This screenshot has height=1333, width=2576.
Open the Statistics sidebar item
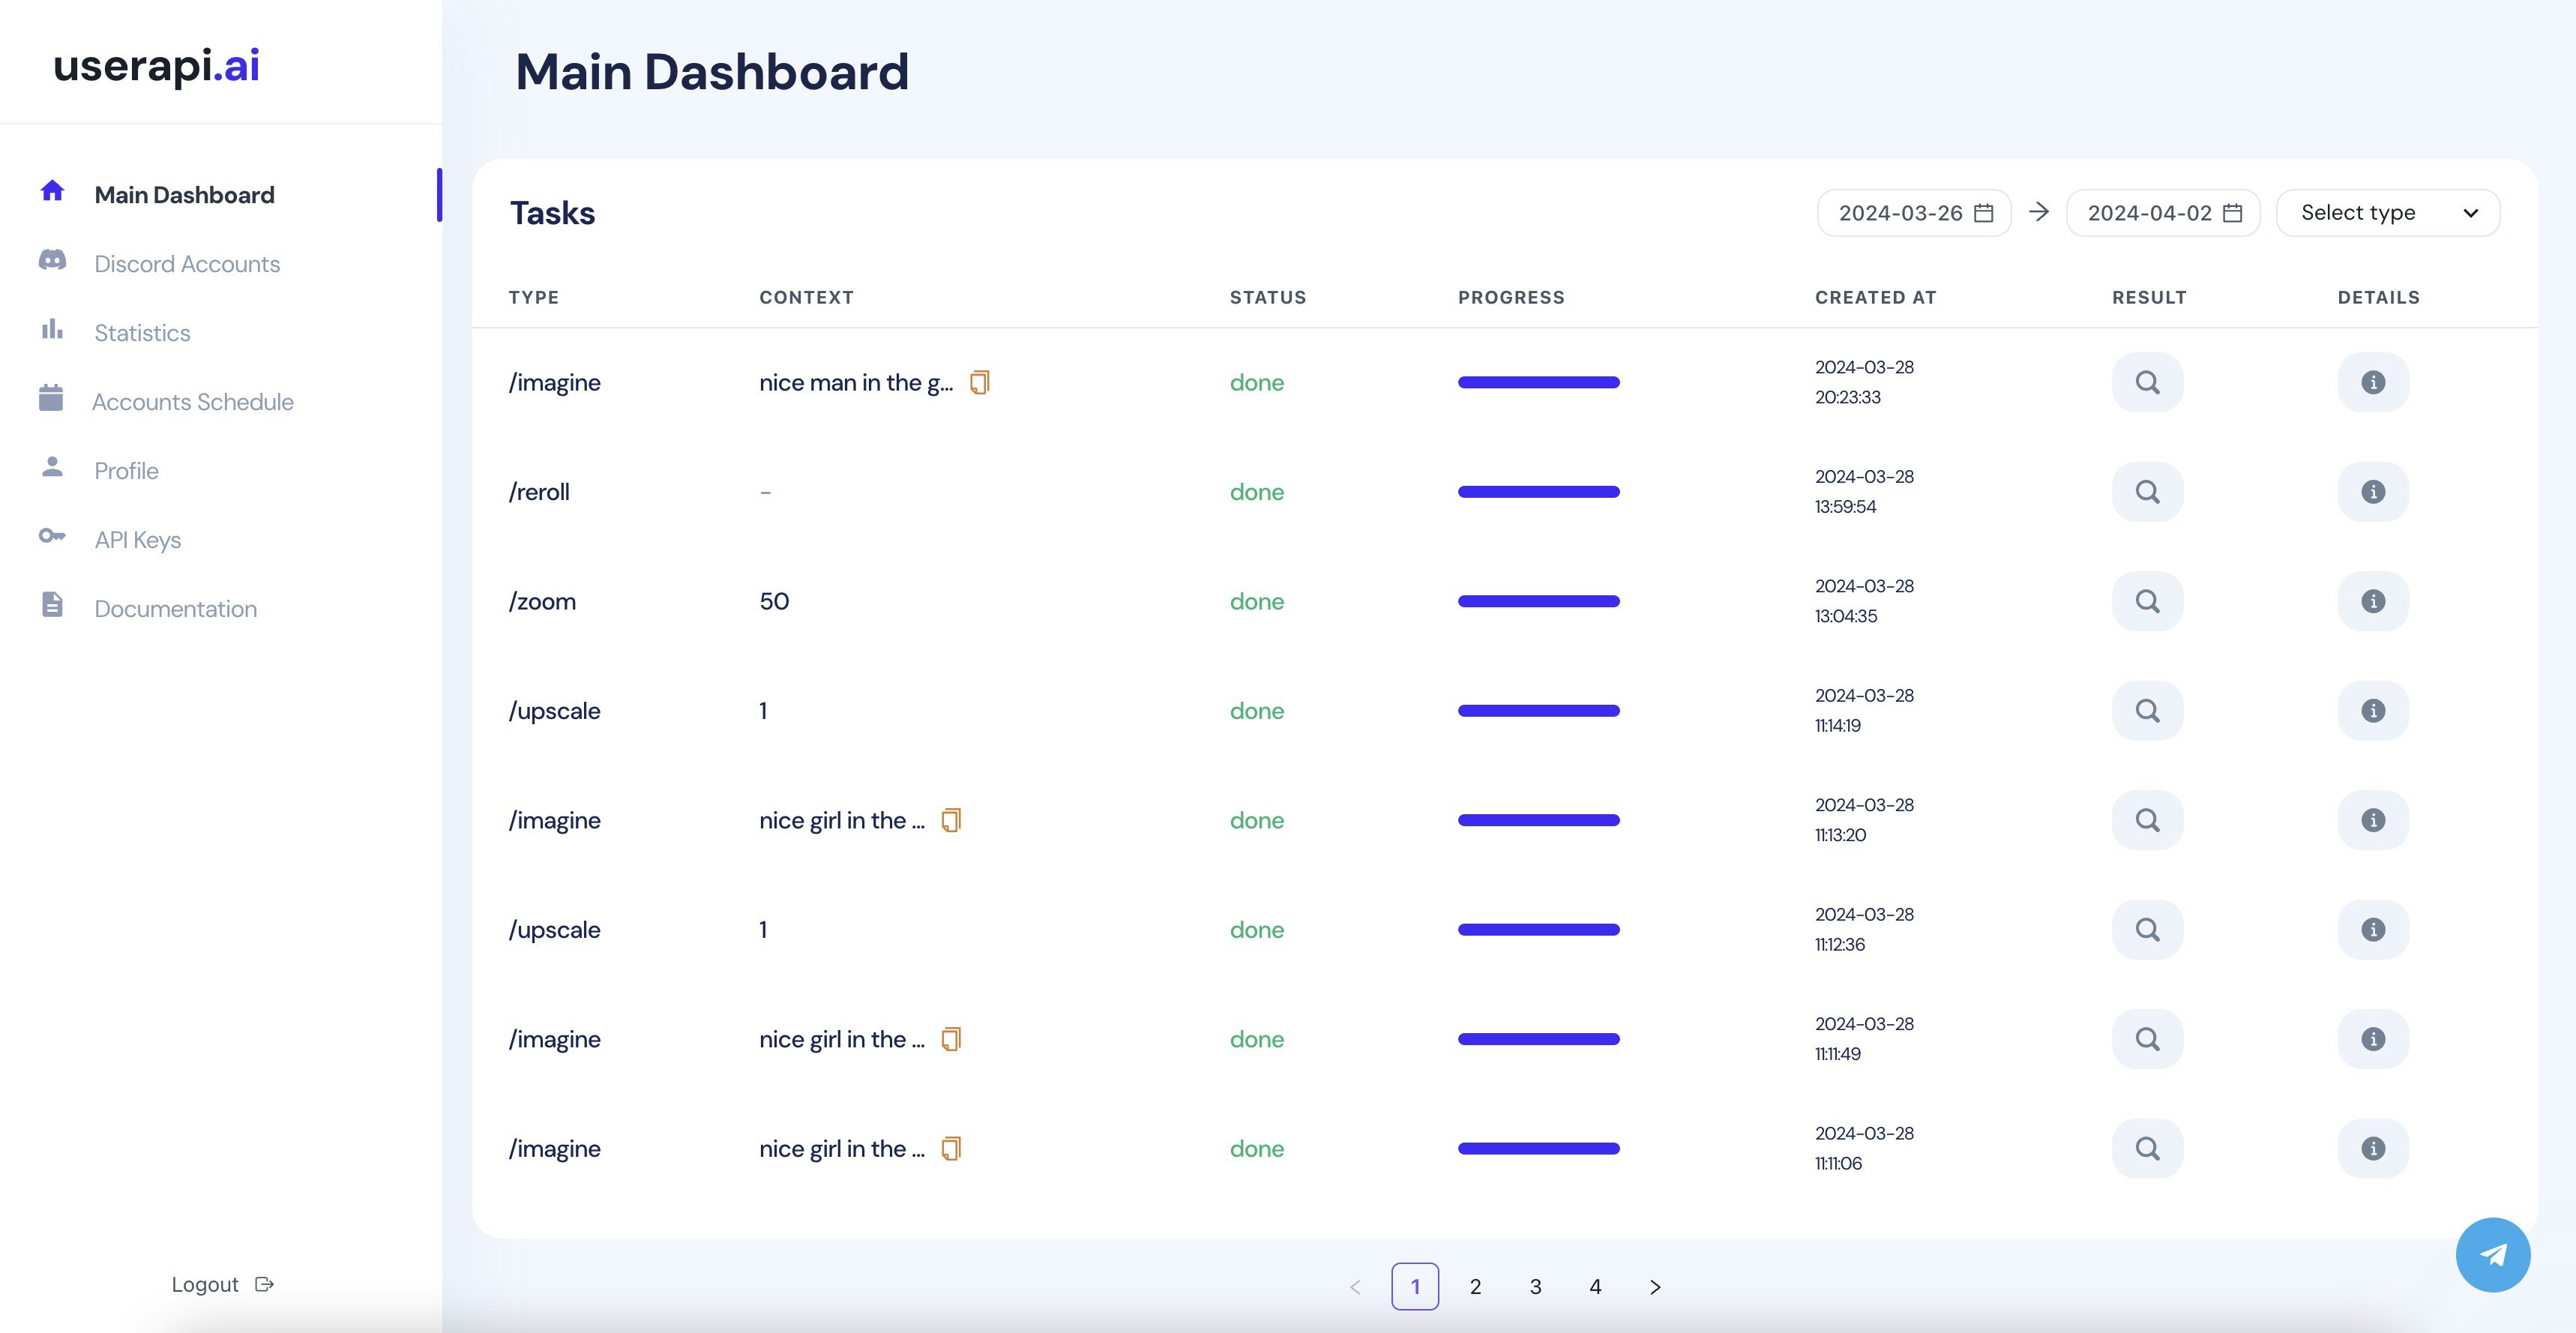point(142,333)
